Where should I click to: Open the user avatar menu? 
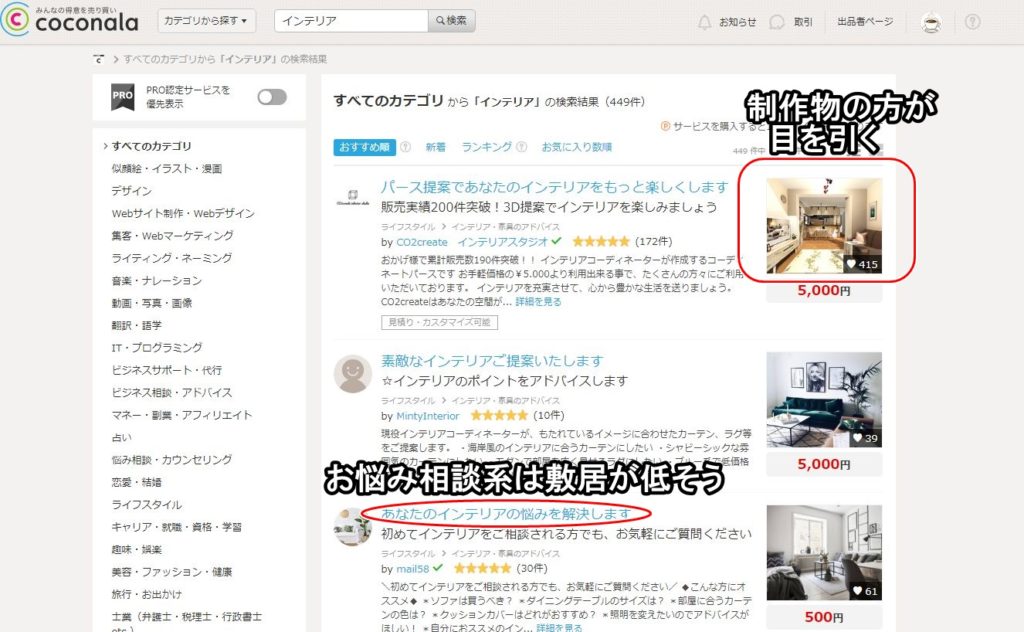pos(931,23)
